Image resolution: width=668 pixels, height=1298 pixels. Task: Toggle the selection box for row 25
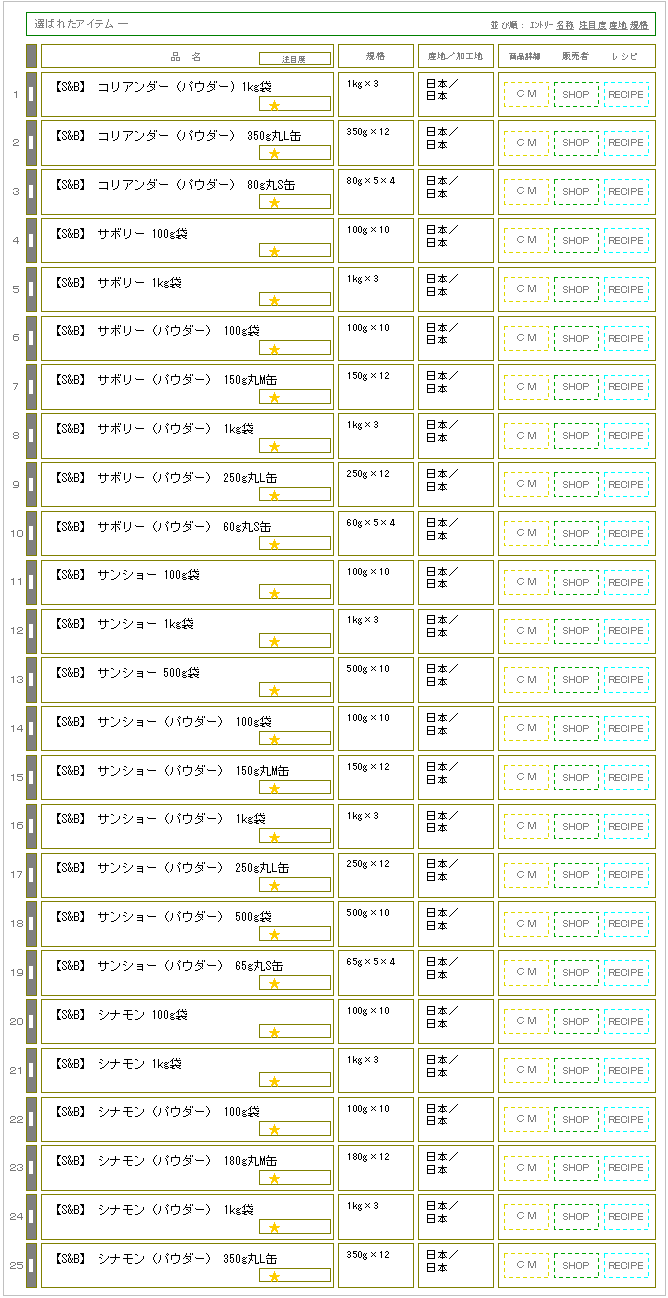pyautogui.click(x=31, y=1265)
